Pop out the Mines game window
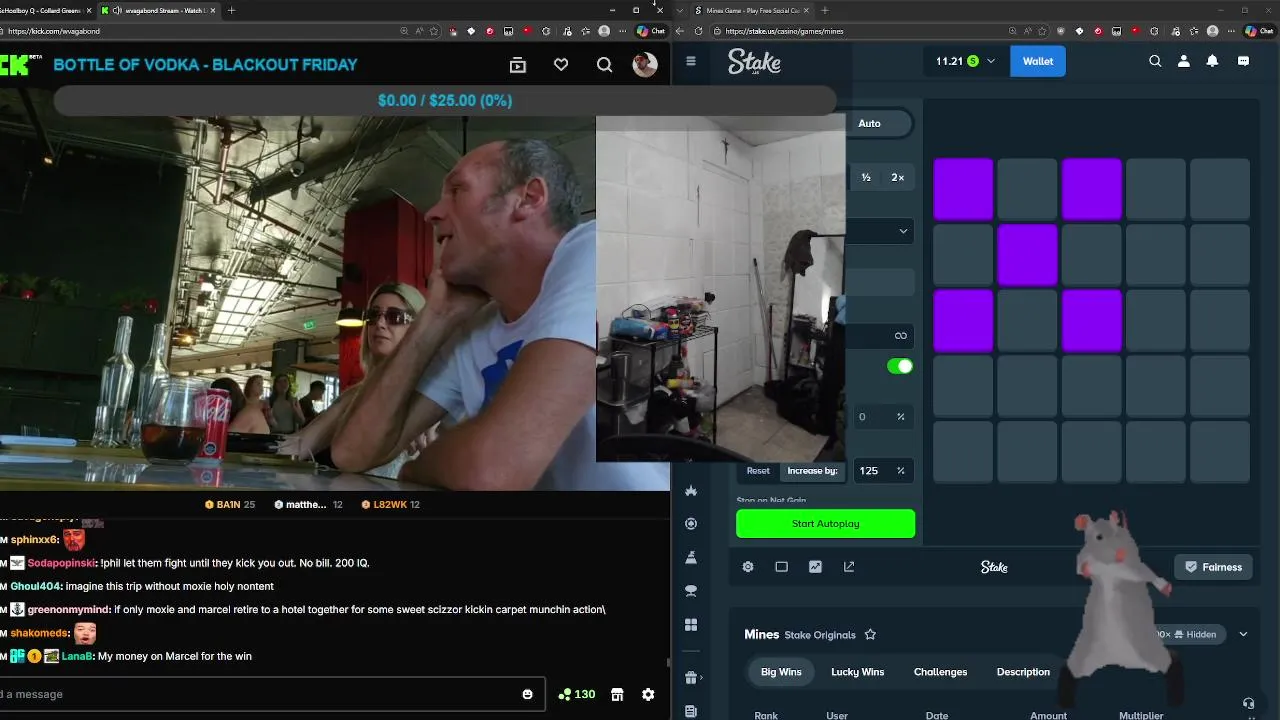 pyautogui.click(x=849, y=567)
